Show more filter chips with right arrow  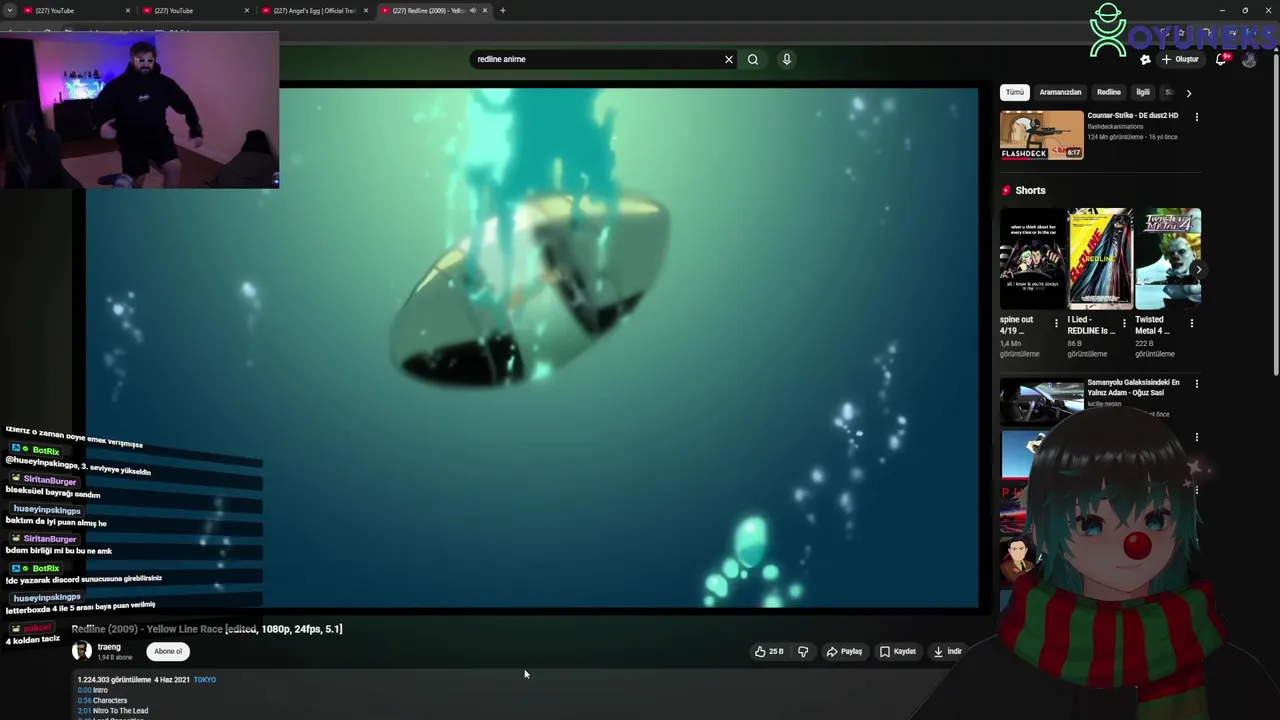(x=1188, y=93)
